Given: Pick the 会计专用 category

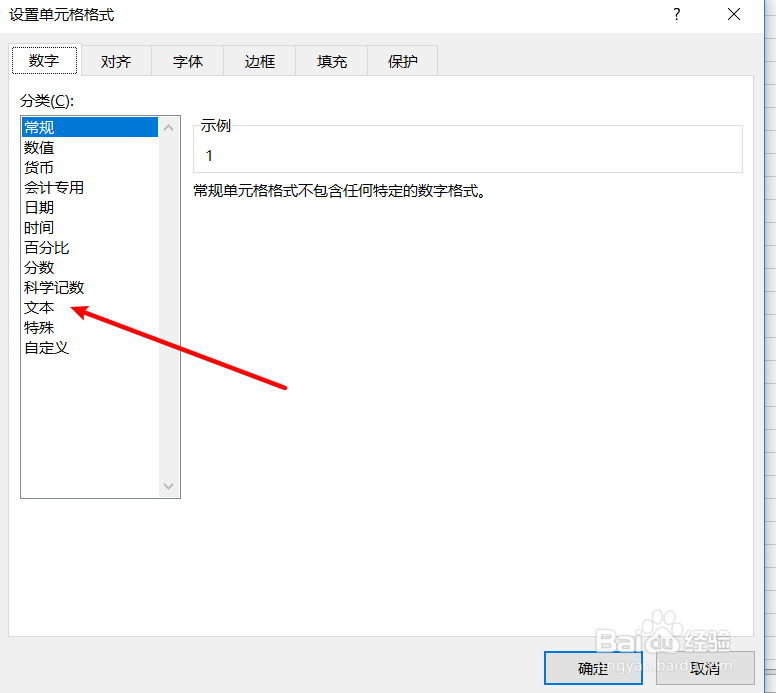Looking at the screenshot, I should 90,188.
